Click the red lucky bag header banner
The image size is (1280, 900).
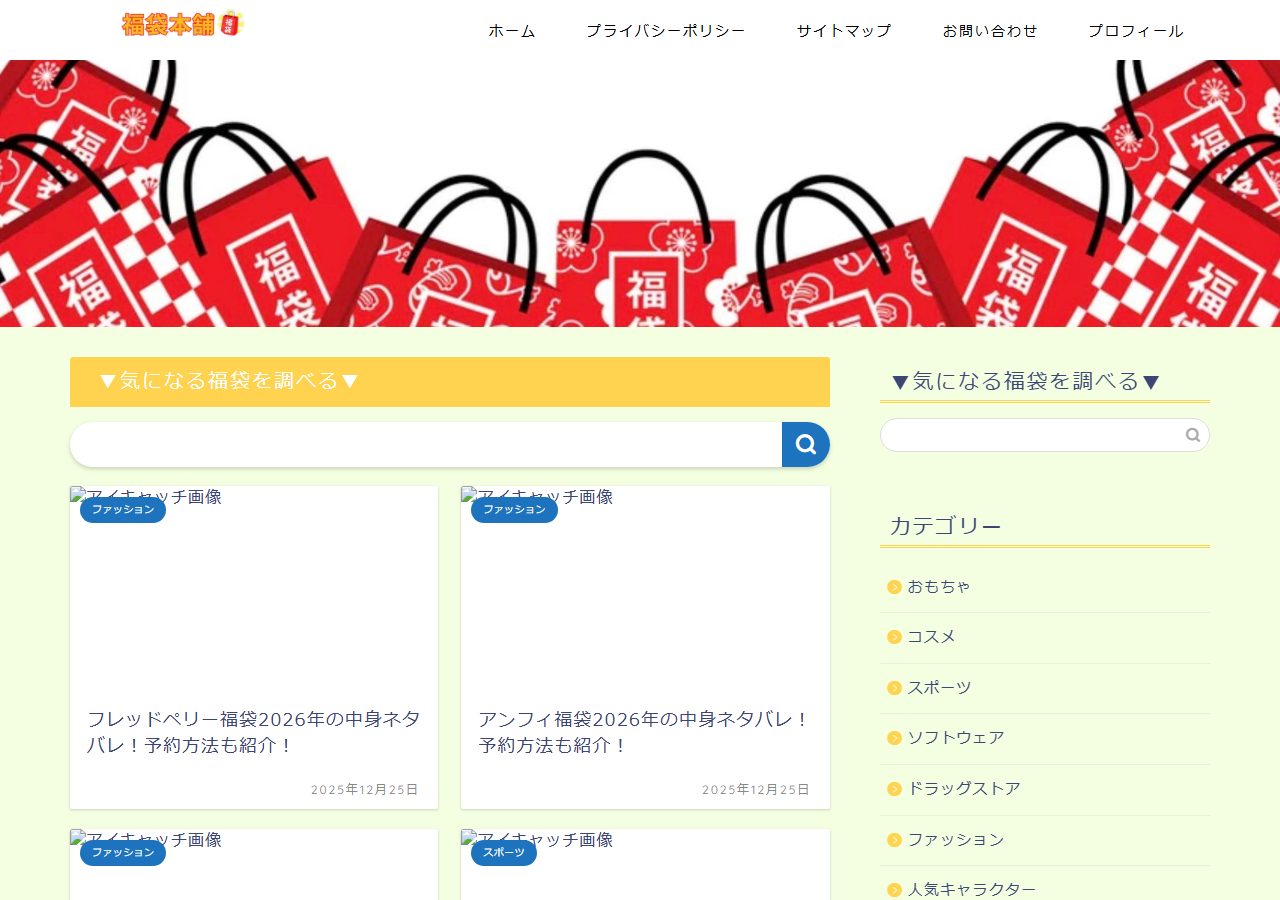[640, 193]
